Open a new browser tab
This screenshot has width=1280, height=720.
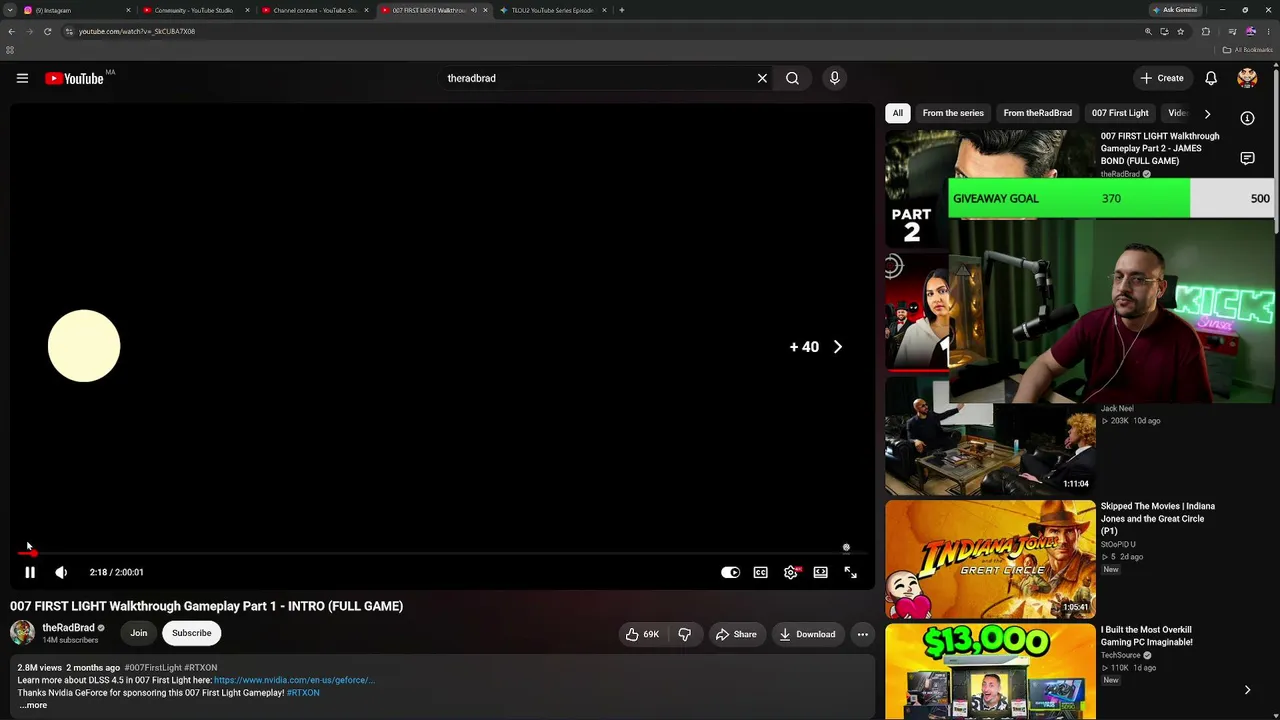(622, 10)
